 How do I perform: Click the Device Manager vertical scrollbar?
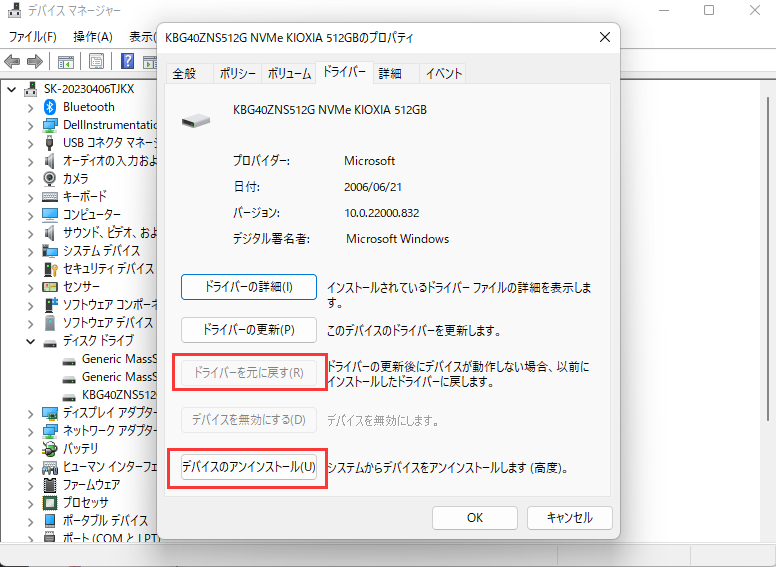tap(768, 257)
